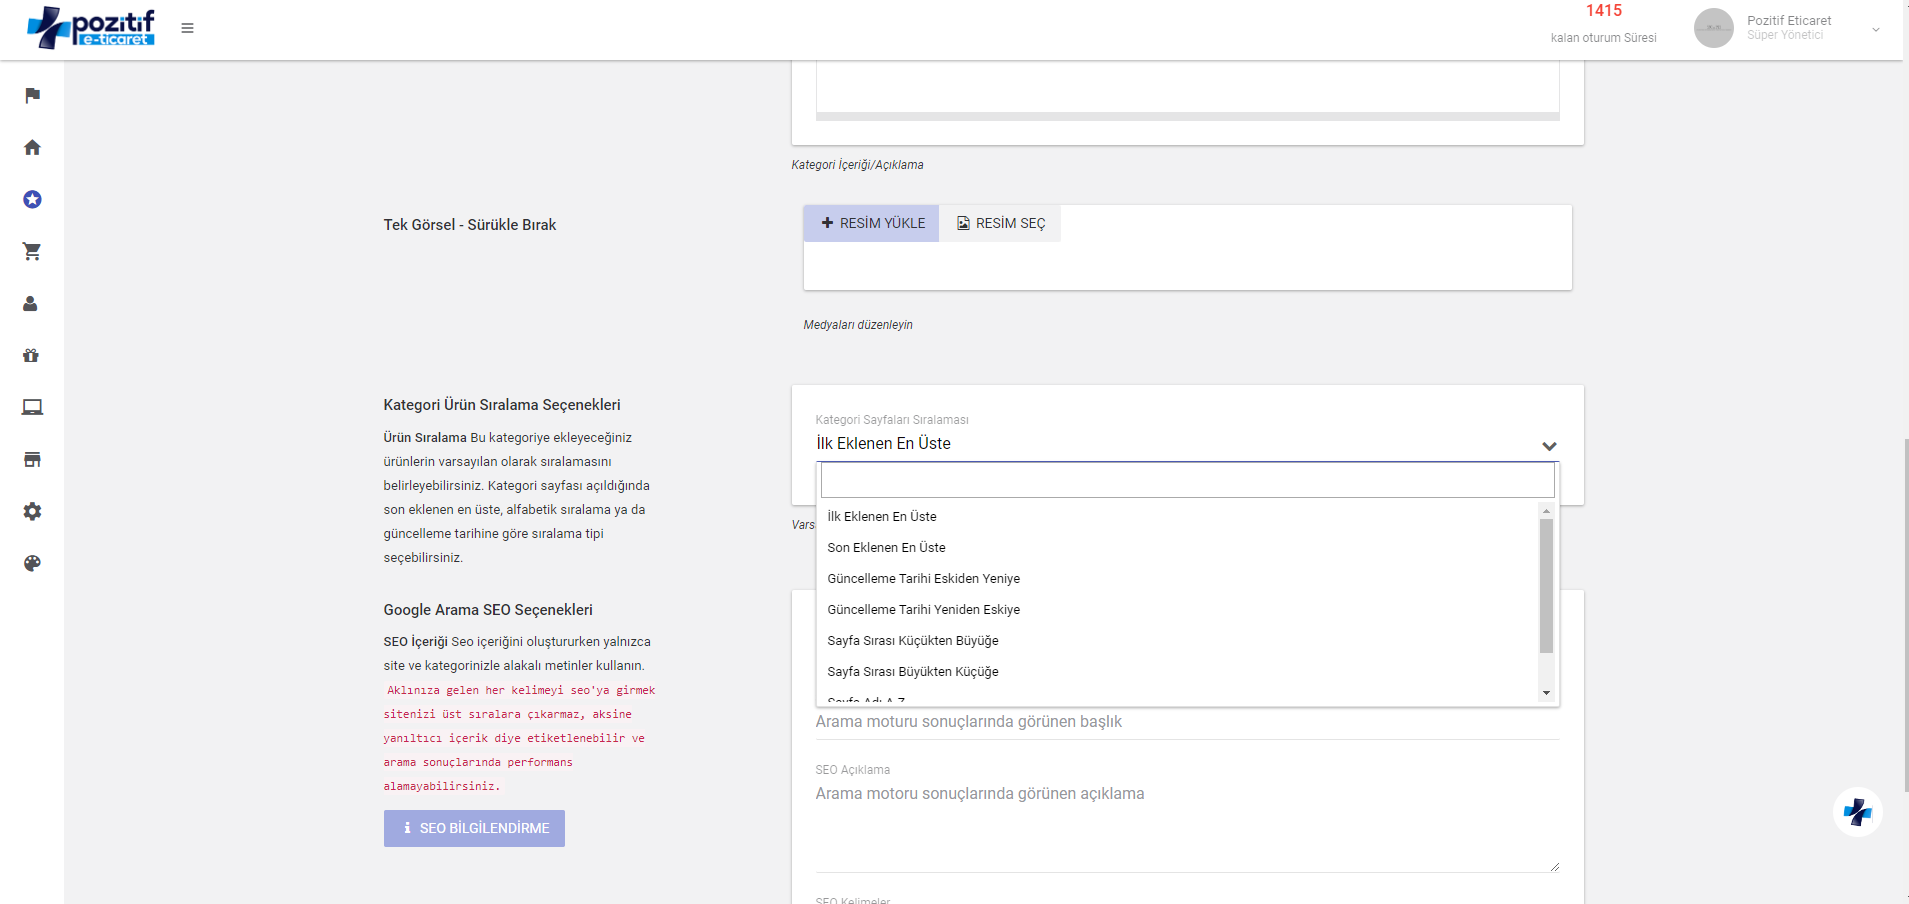Click the star badge sidebar icon
The height and width of the screenshot is (904, 1909).
pos(32,199)
